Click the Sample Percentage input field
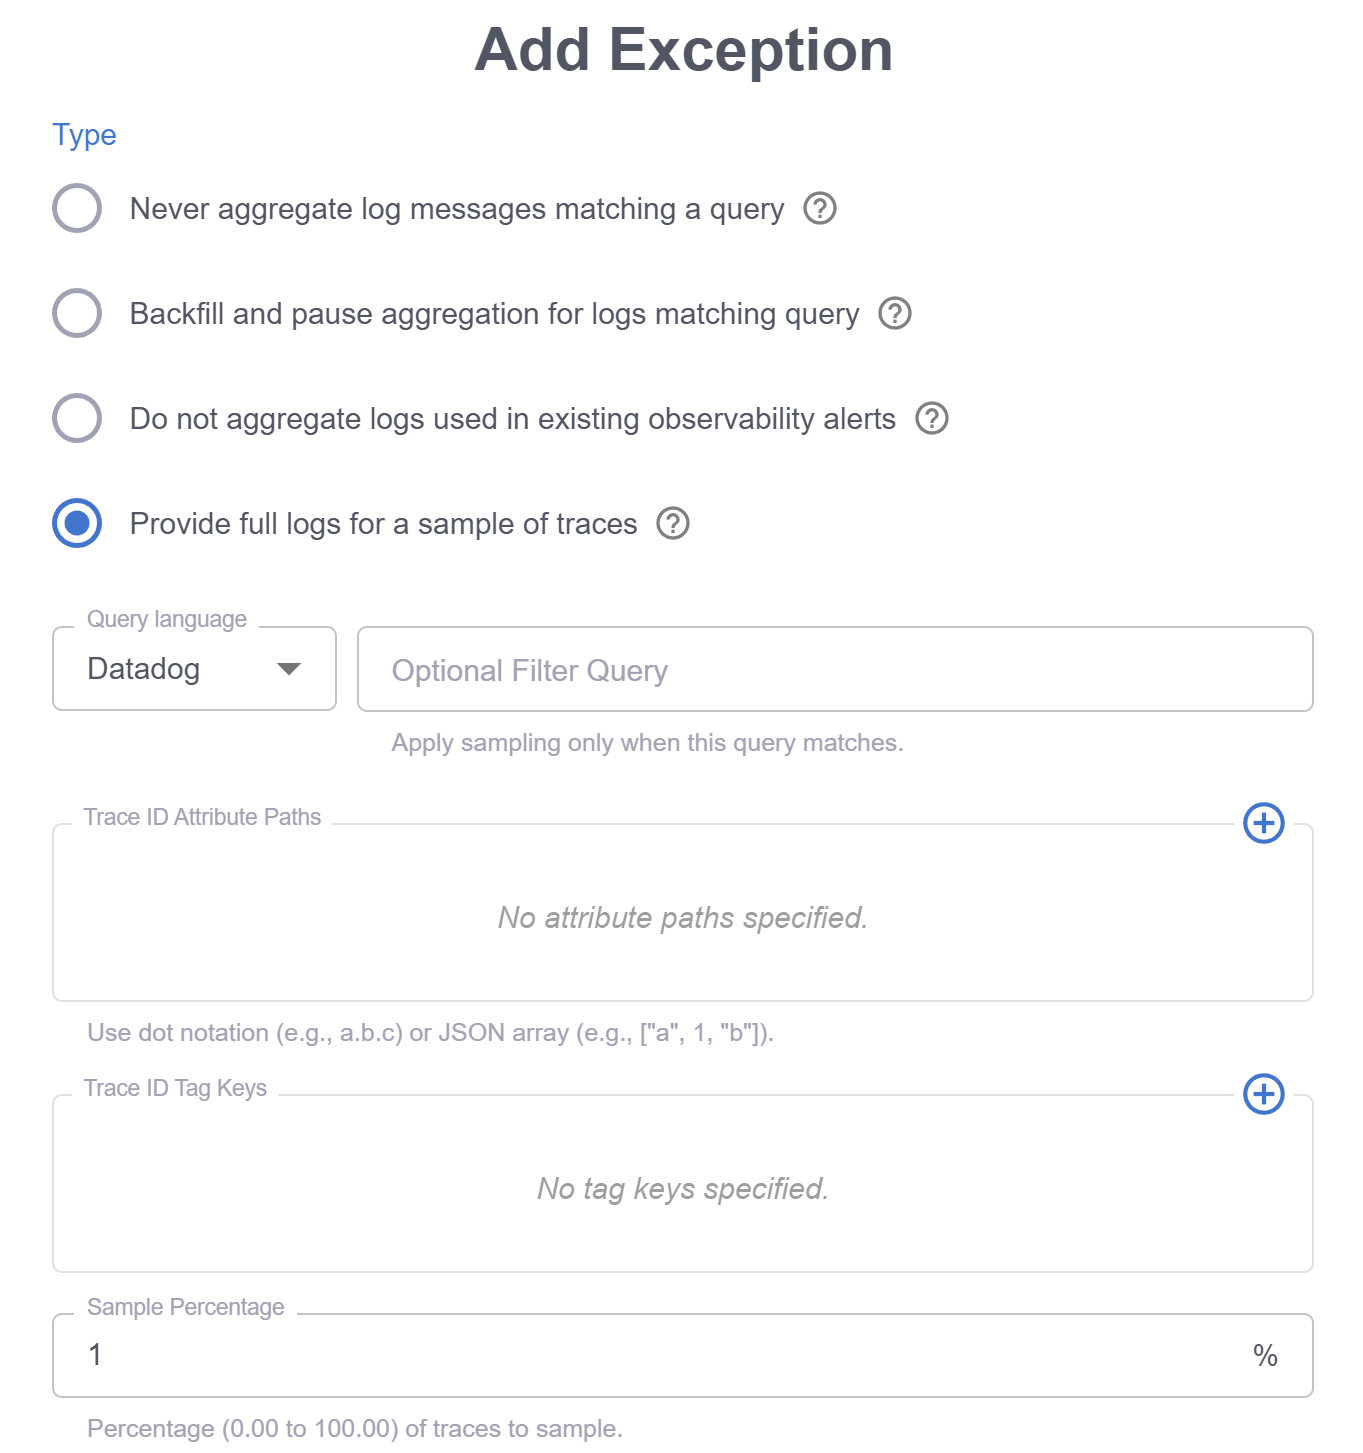 (683, 1355)
